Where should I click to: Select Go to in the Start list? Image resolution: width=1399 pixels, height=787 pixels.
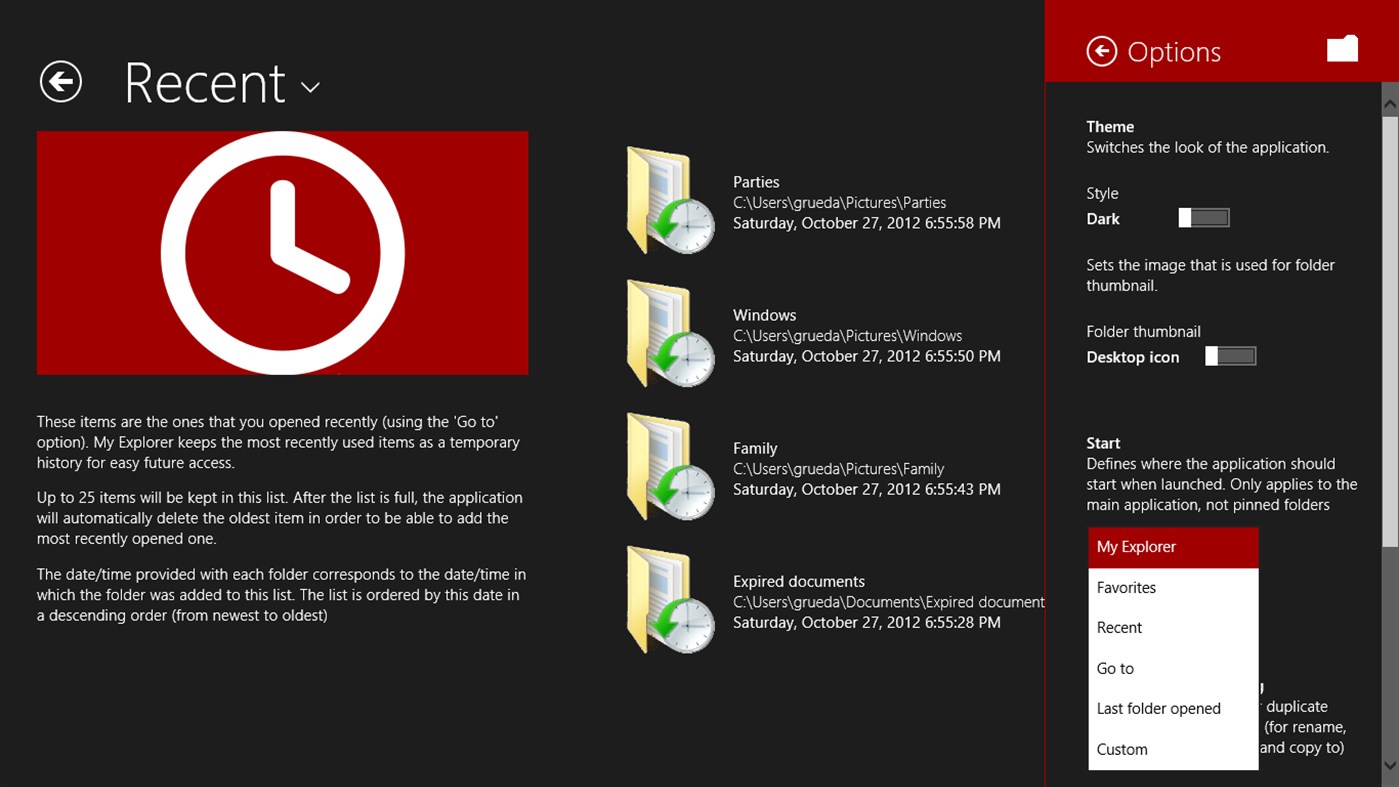click(1115, 668)
